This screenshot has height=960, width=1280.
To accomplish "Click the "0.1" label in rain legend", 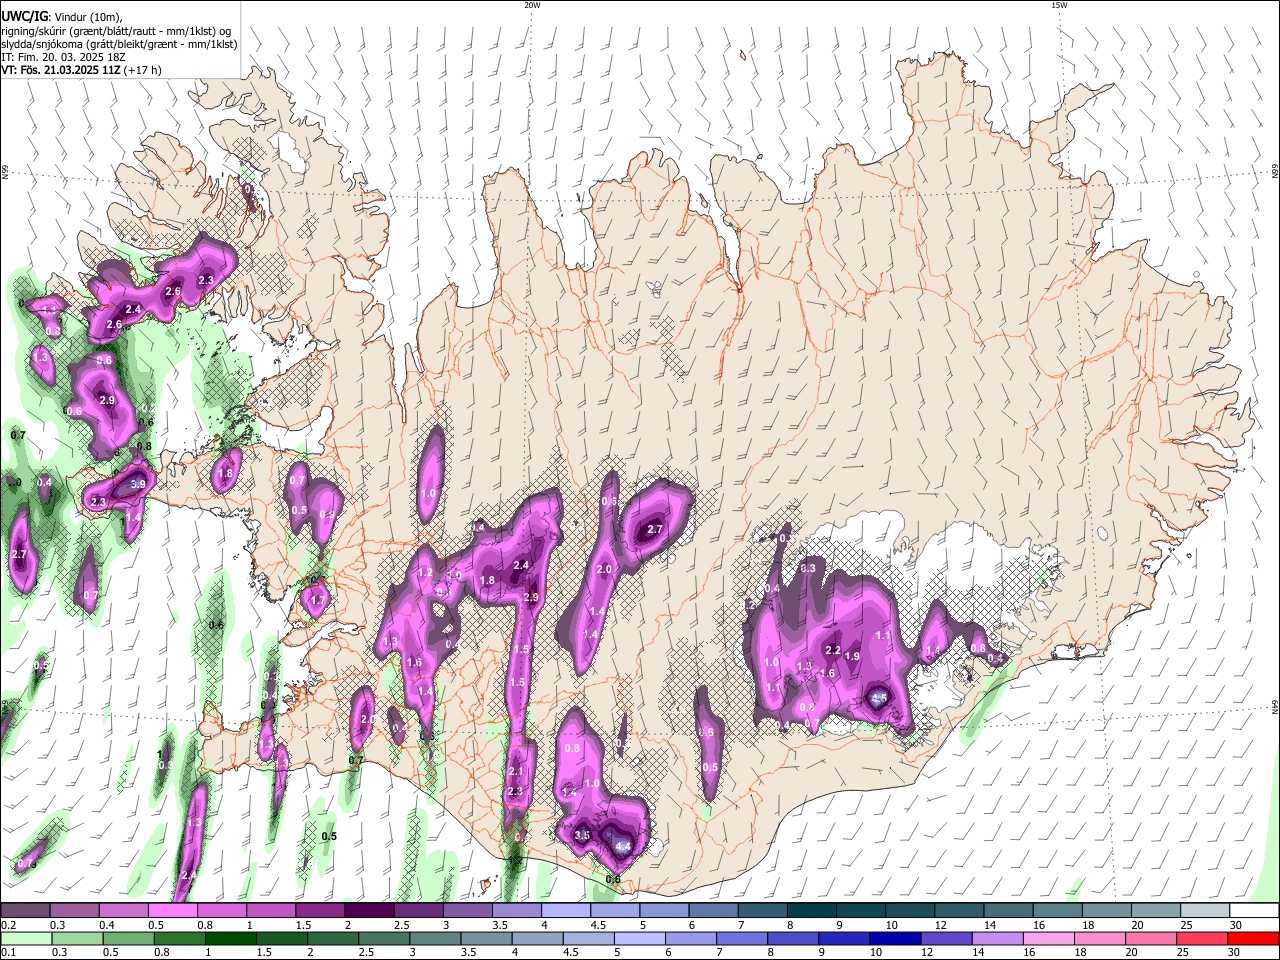I will pos(9,953).
